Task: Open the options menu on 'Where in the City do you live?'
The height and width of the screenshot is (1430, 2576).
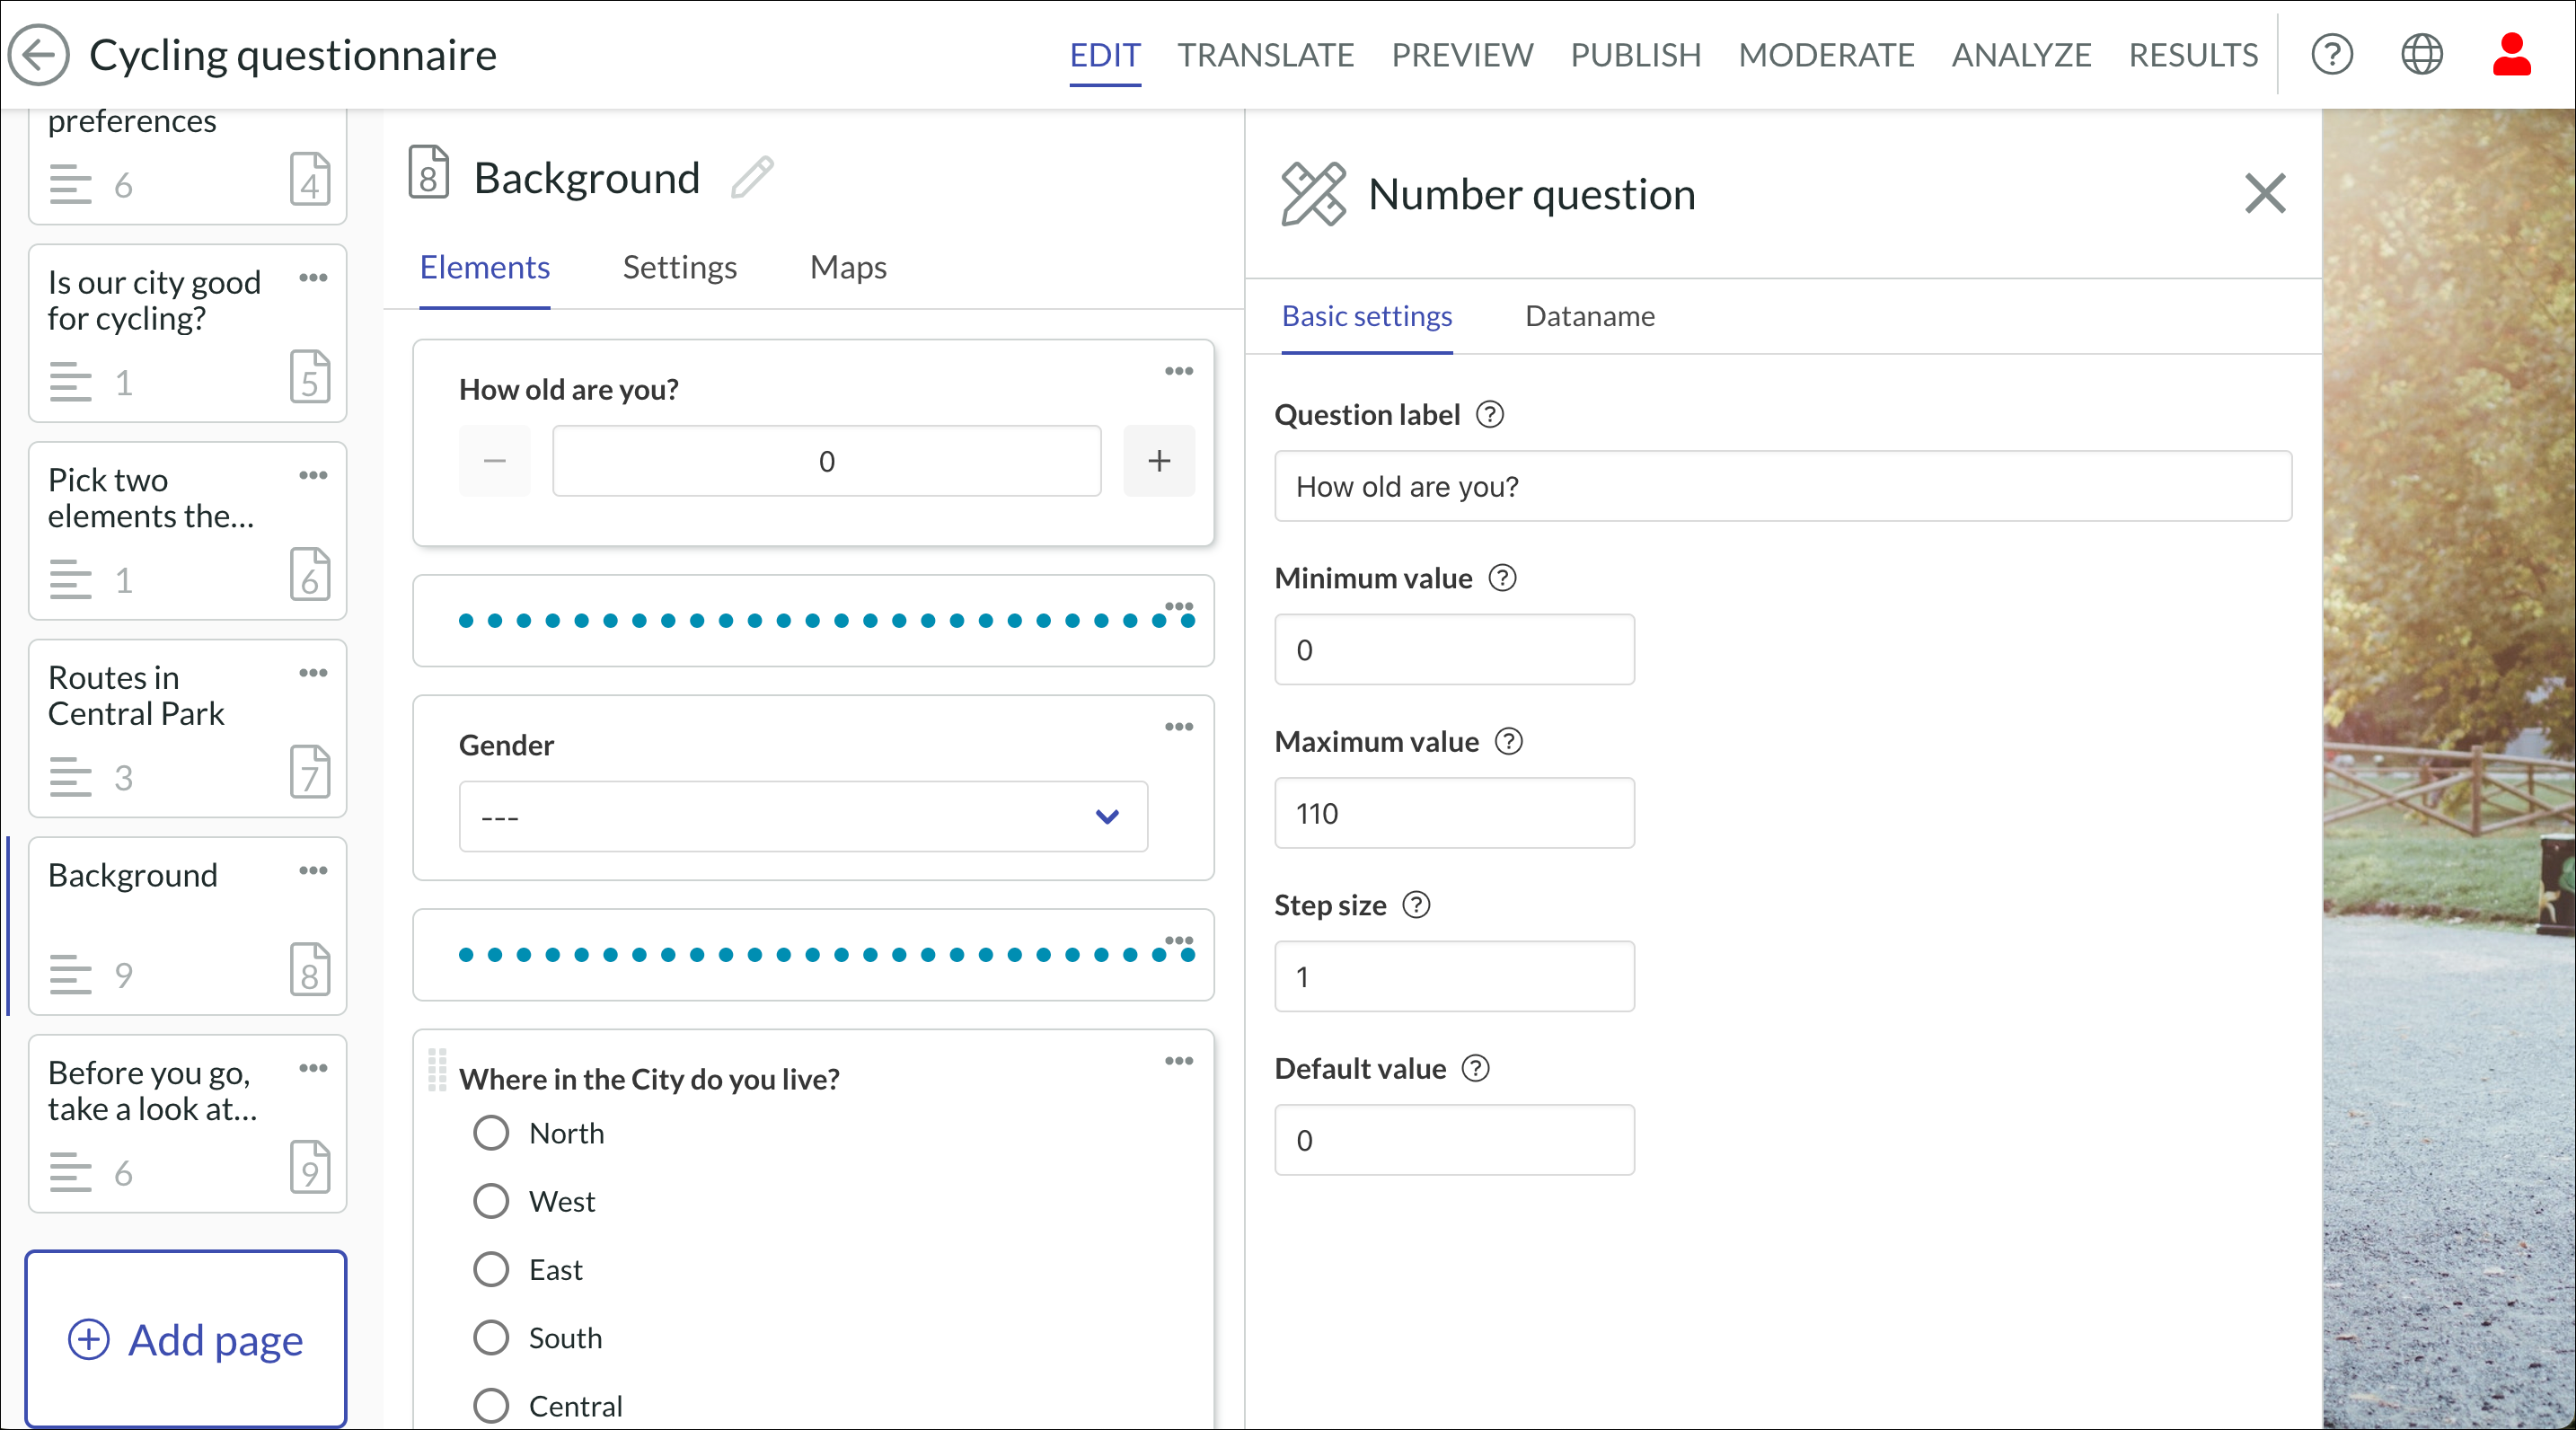Action: click(1179, 1061)
